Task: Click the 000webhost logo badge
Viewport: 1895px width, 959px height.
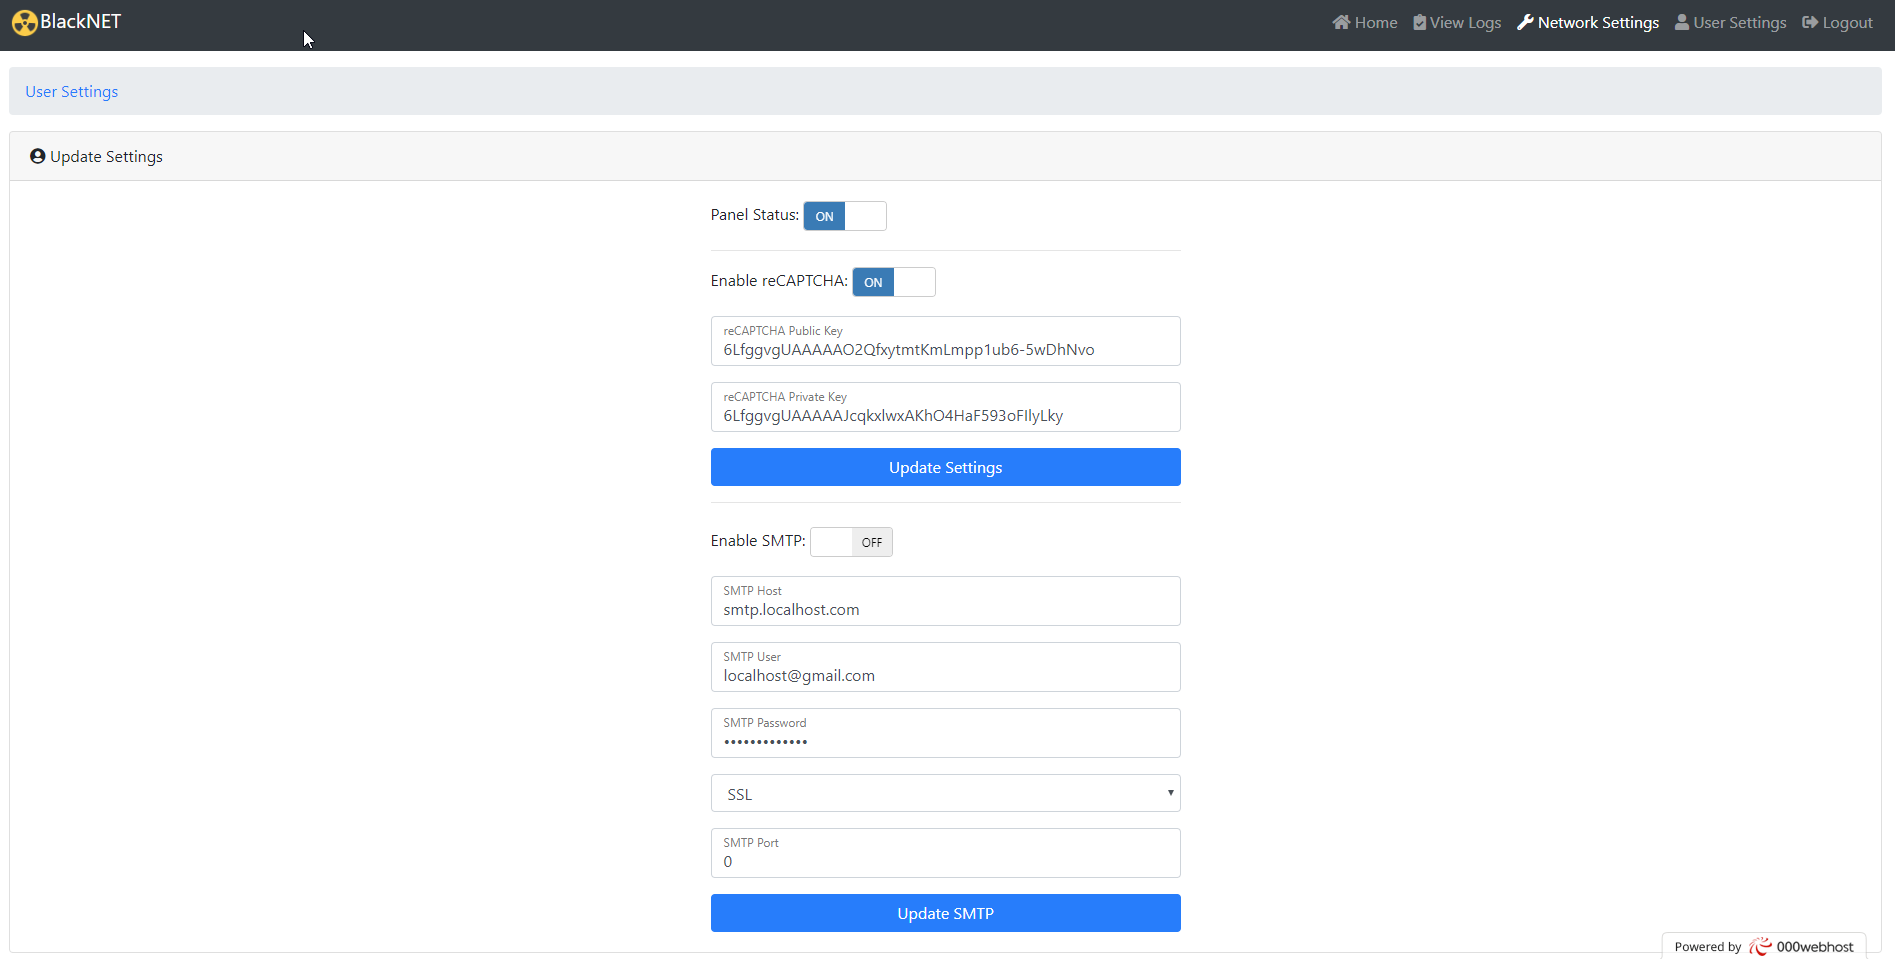Action: 1764,946
